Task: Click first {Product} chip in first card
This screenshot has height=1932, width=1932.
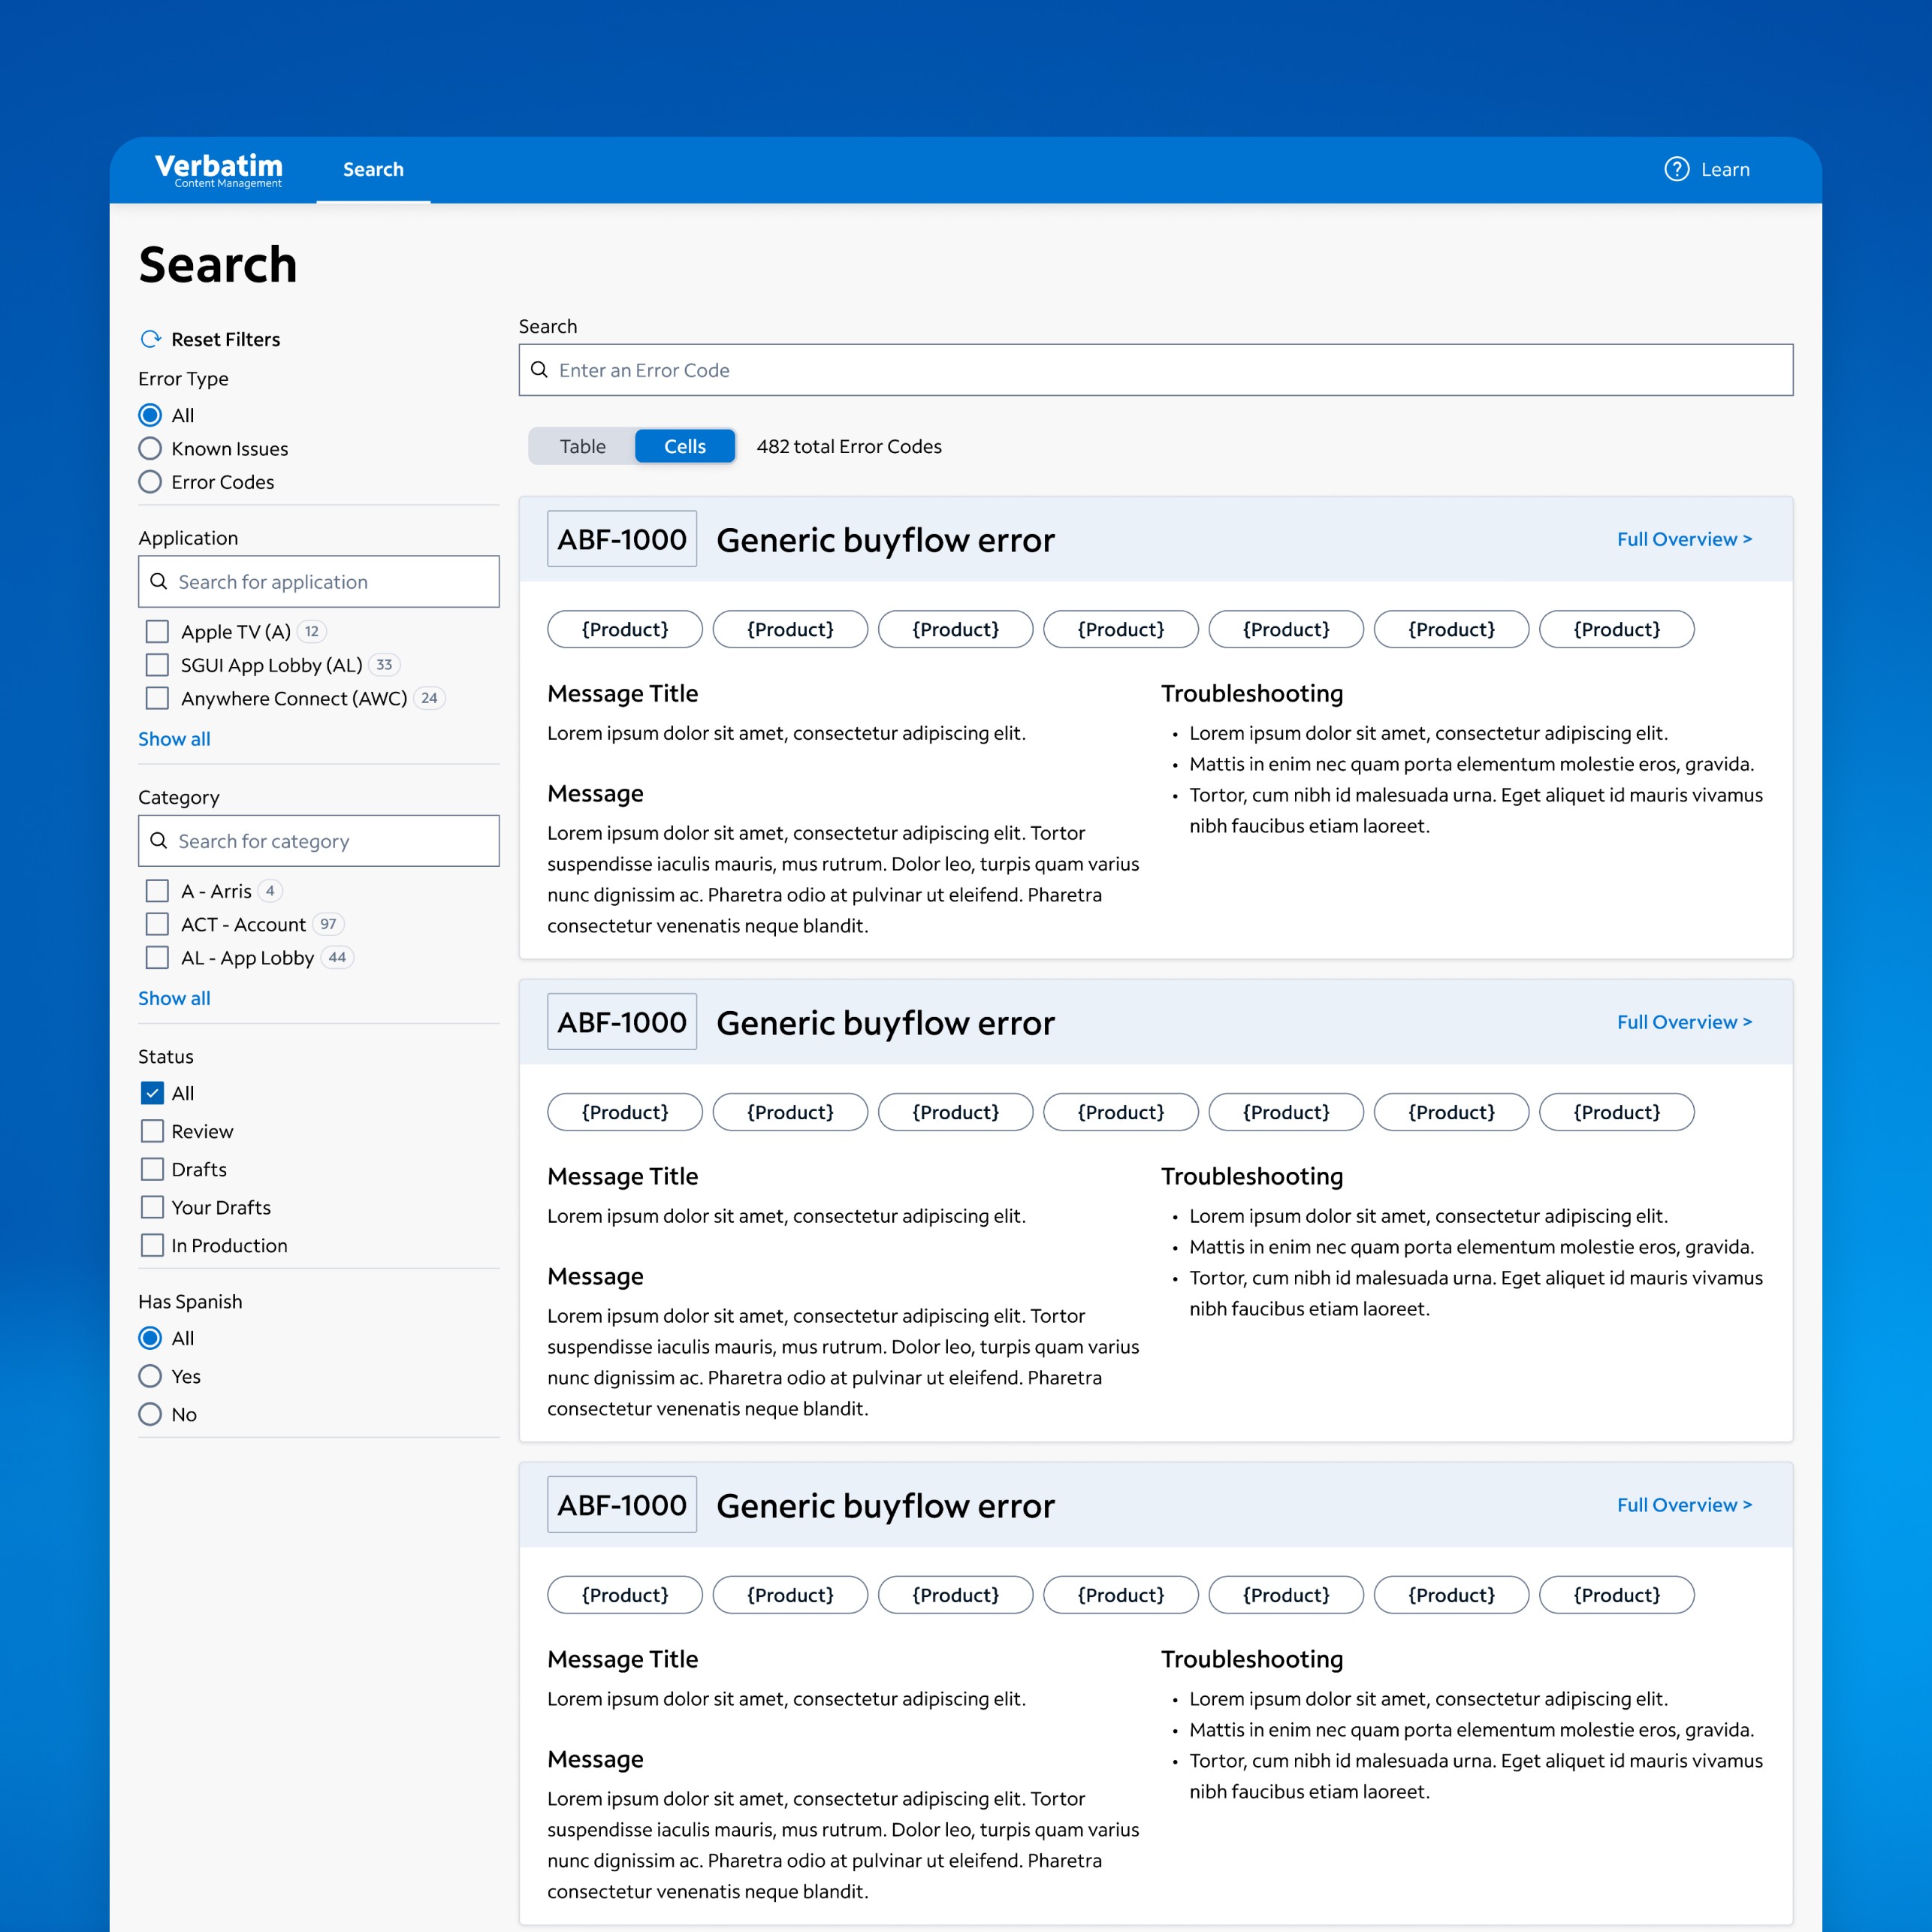Action: point(624,629)
